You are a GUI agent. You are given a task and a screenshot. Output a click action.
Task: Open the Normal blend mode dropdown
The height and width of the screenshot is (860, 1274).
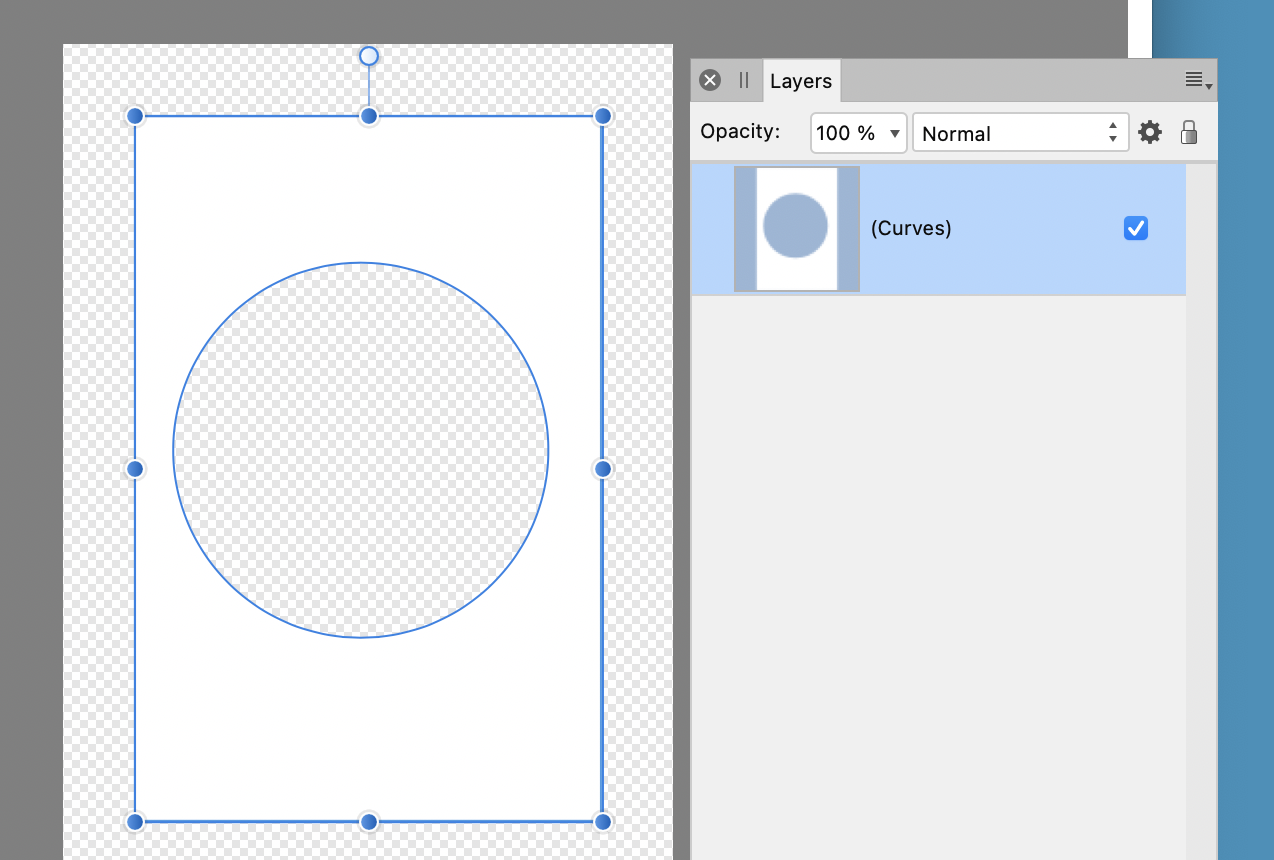tap(1021, 133)
